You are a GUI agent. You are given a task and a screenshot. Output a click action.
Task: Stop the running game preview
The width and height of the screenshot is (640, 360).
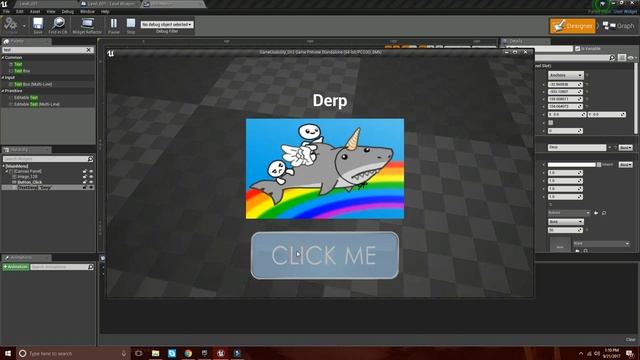[x=131, y=25]
